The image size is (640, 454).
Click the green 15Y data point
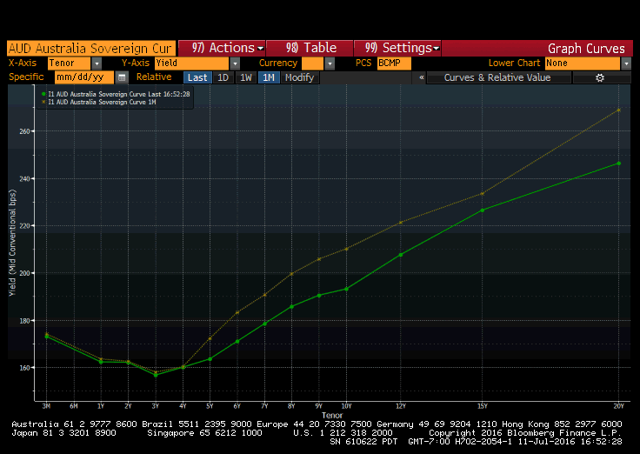pyautogui.click(x=482, y=210)
